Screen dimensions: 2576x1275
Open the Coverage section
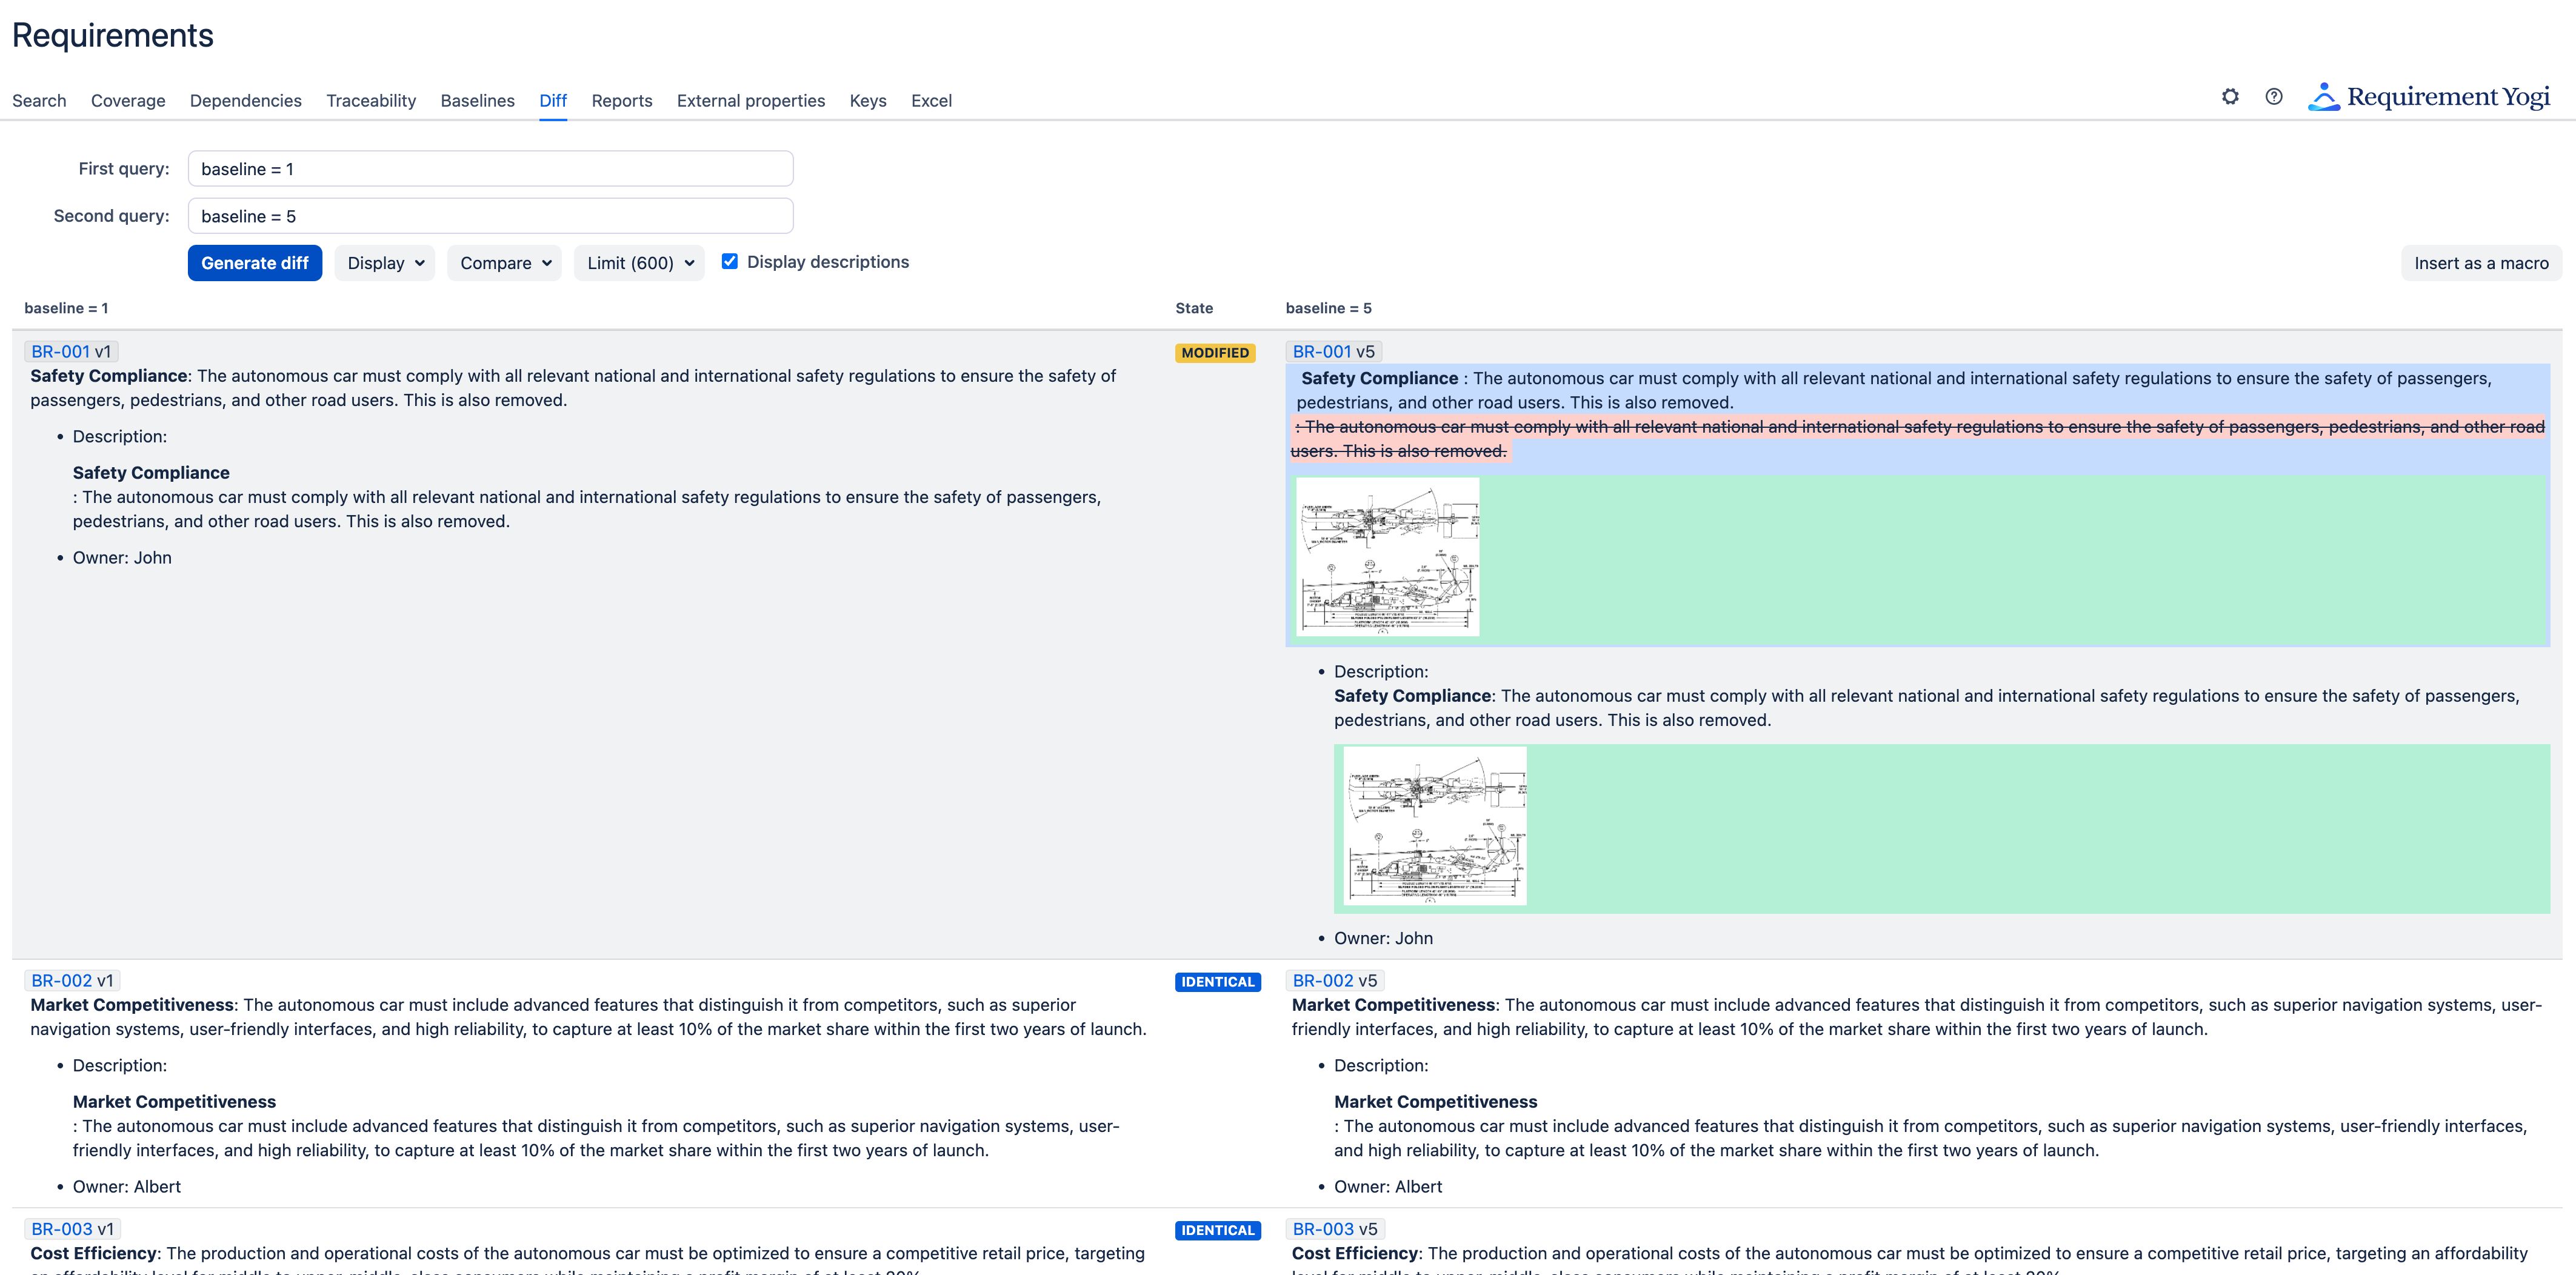pyautogui.click(x=128, y=100)
